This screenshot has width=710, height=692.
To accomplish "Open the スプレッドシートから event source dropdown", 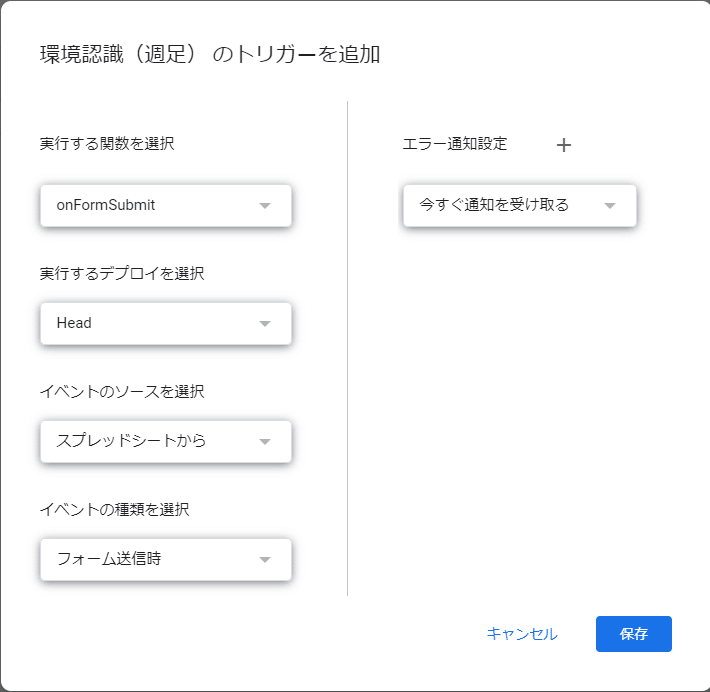I will (166, 442).
